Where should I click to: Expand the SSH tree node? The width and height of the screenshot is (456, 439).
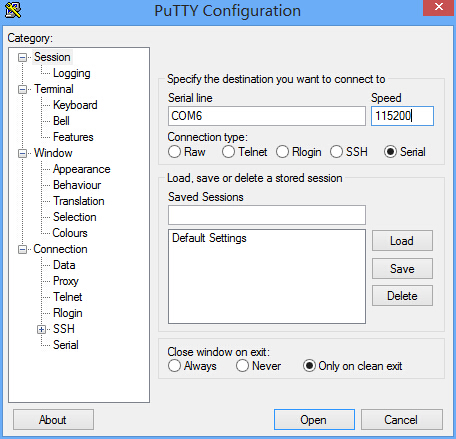[x=41, y=329]
